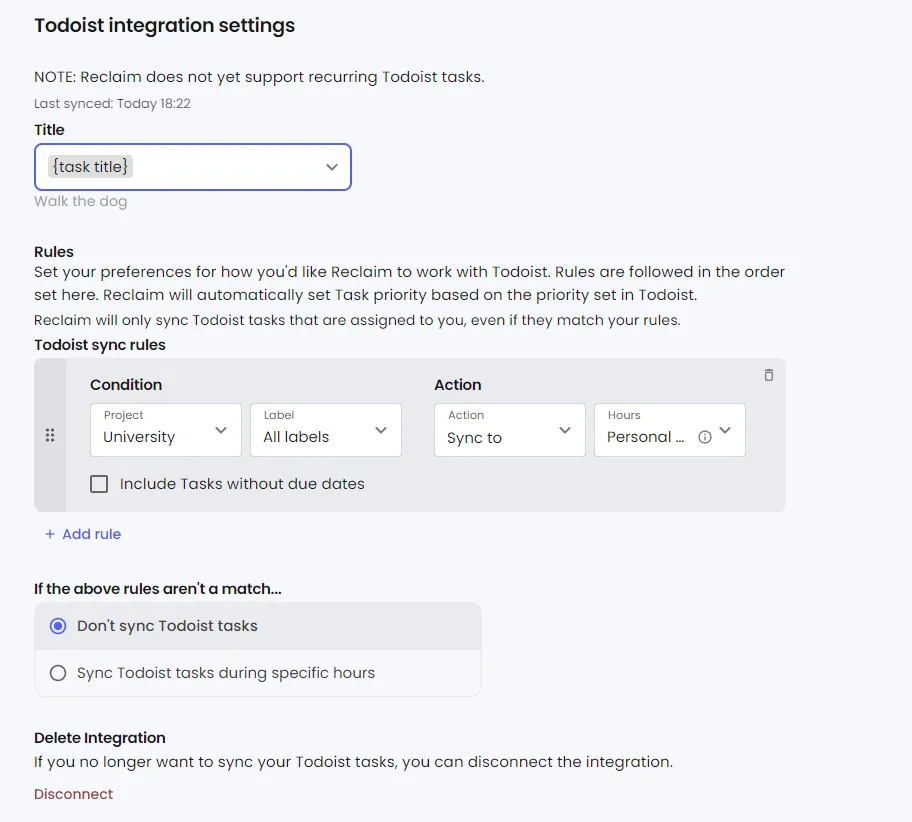Click the NOTE about recurring Todoist tasks

tap(259, 77)
